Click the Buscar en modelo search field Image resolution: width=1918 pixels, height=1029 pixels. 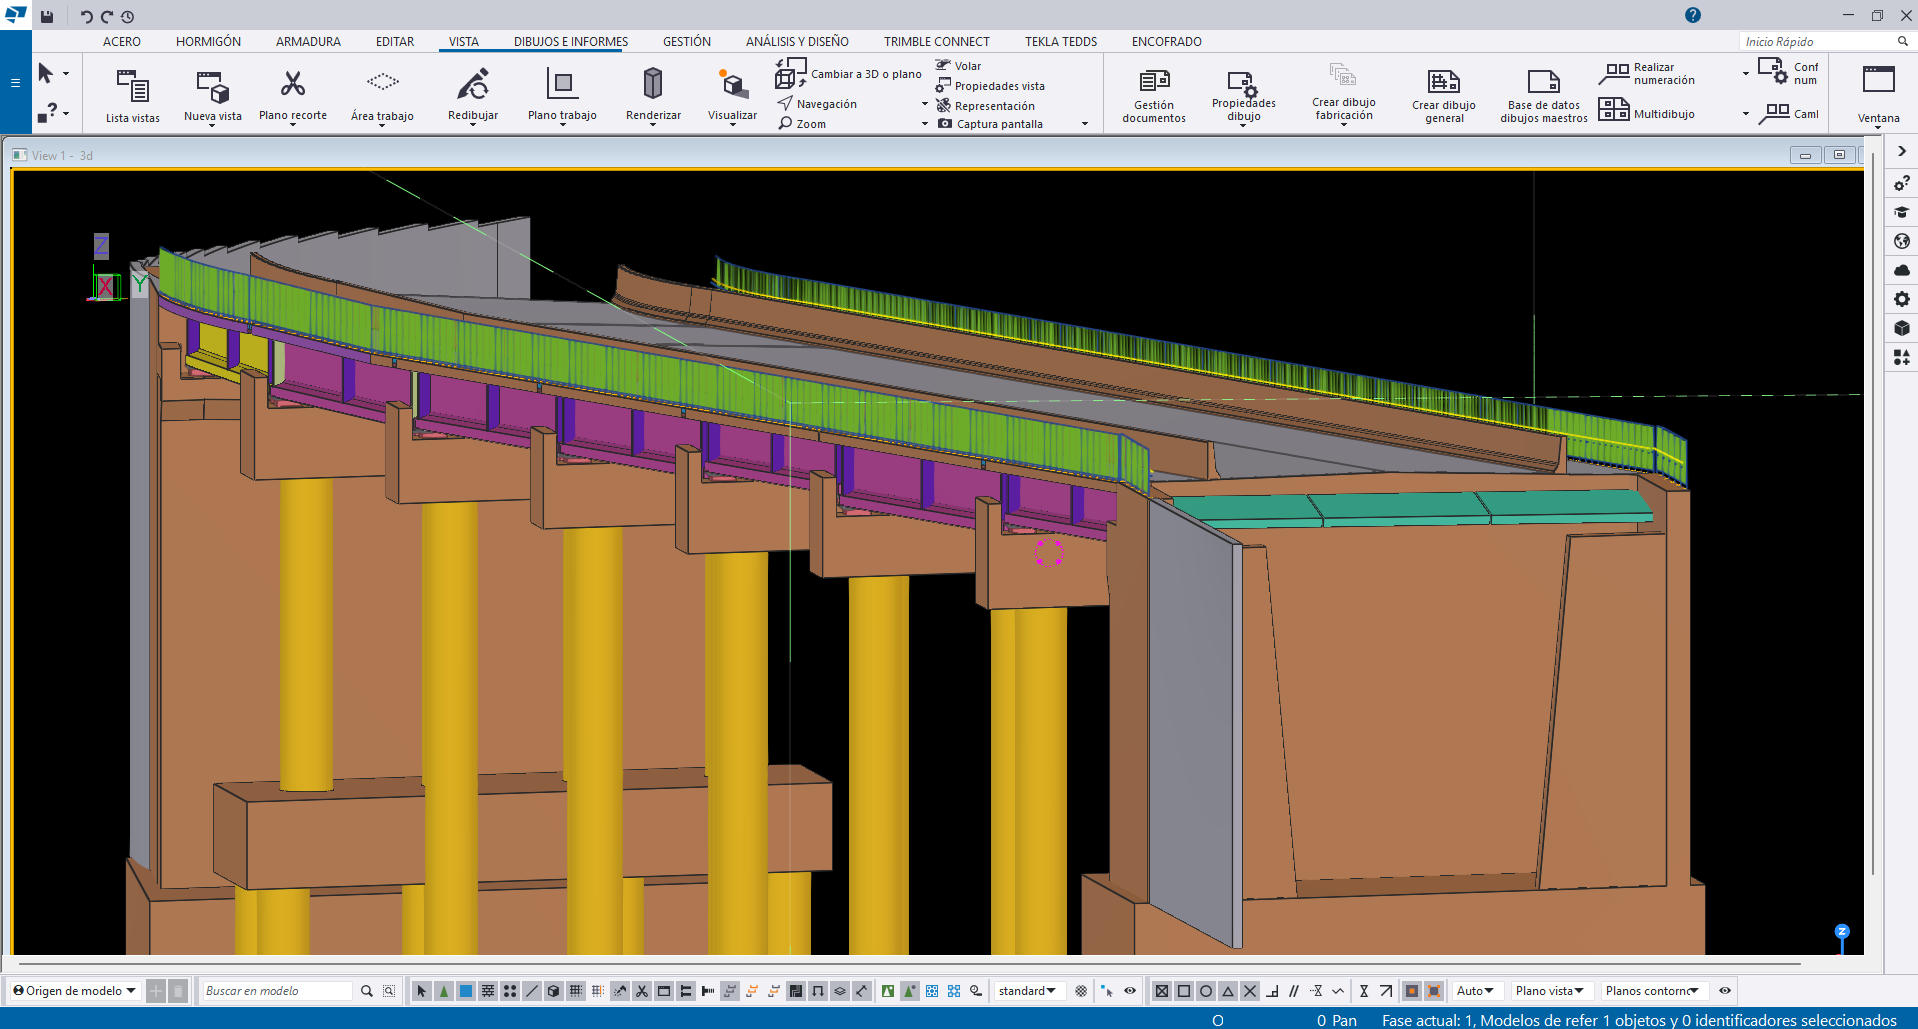click(x=277, y=991)
